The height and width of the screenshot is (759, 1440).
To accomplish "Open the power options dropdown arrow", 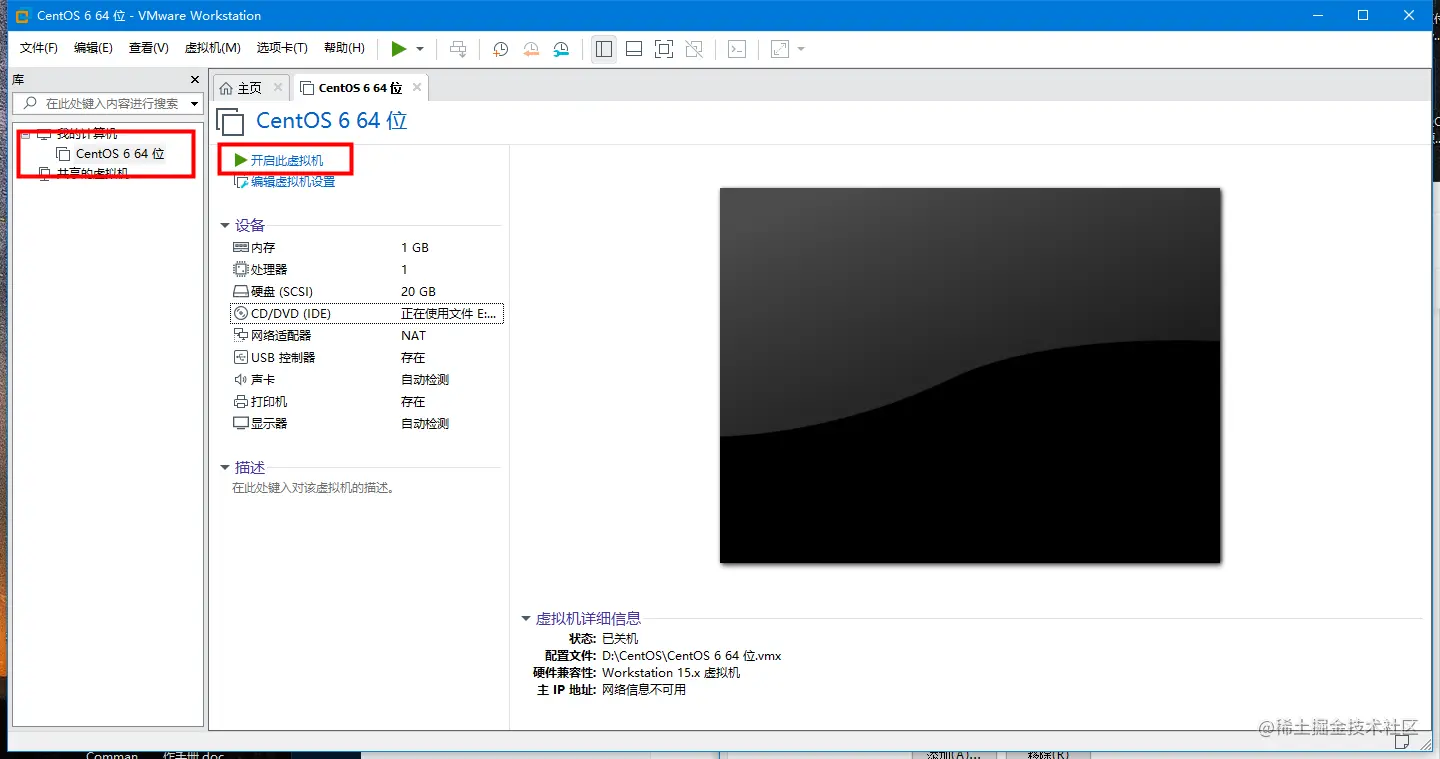I will [420, 49].
